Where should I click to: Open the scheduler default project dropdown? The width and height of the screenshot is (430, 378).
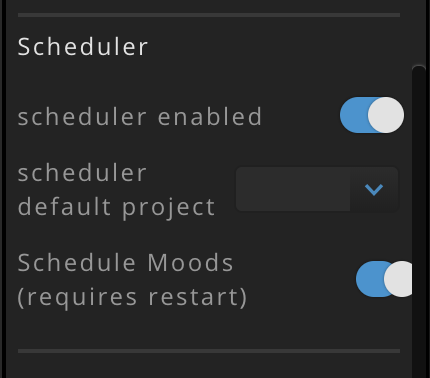pyautogui.click(x=317, y=189)
